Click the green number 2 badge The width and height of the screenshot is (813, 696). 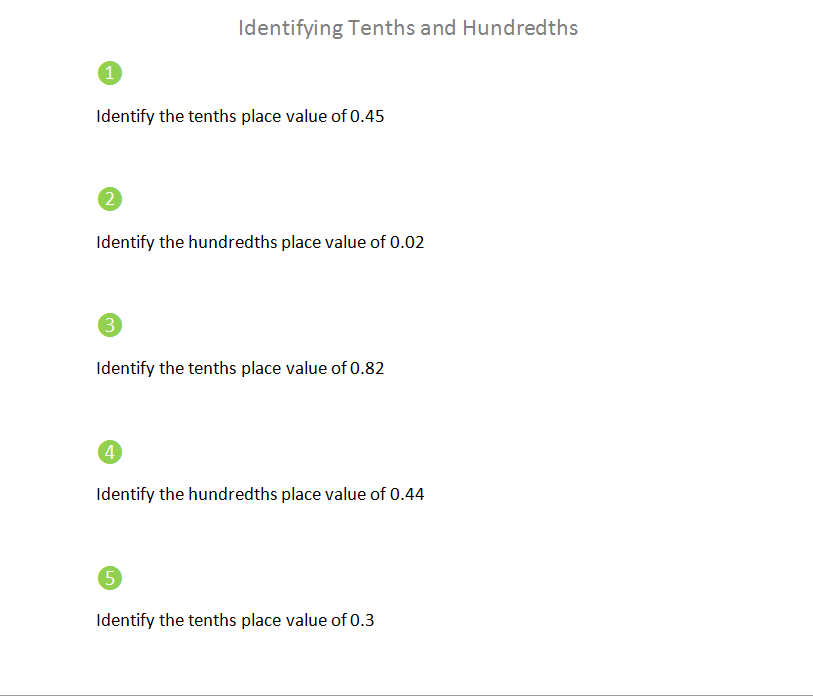tap(110, 199)
